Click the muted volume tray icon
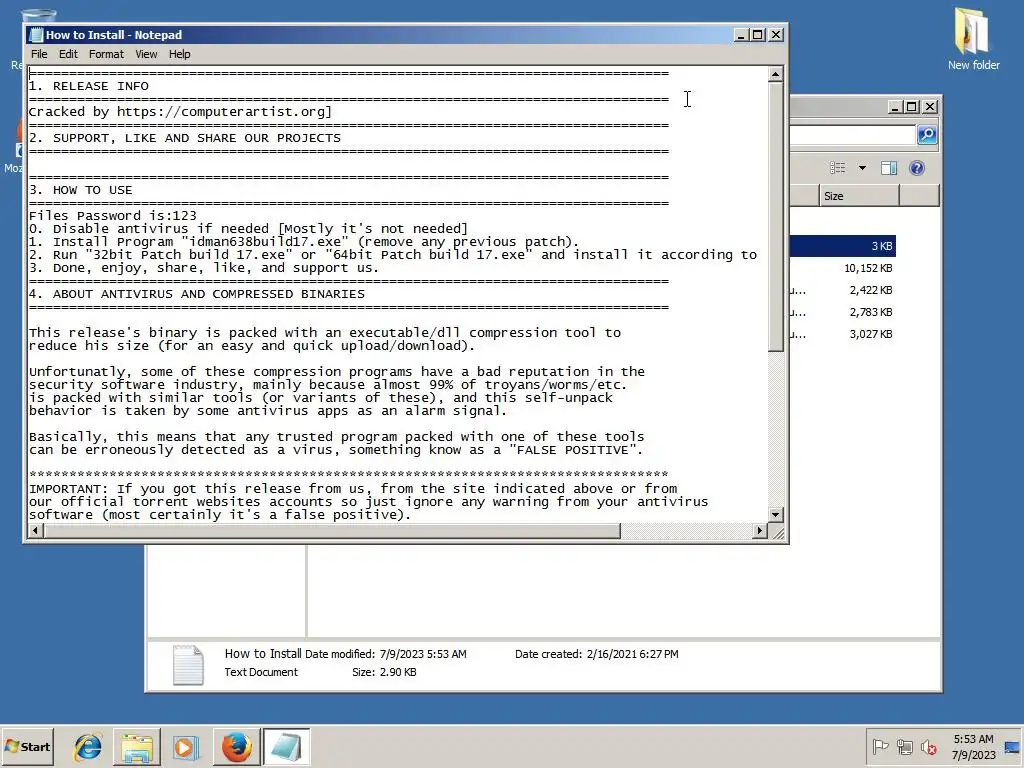This screenshot has height=768, width=1024. [928, 746]
